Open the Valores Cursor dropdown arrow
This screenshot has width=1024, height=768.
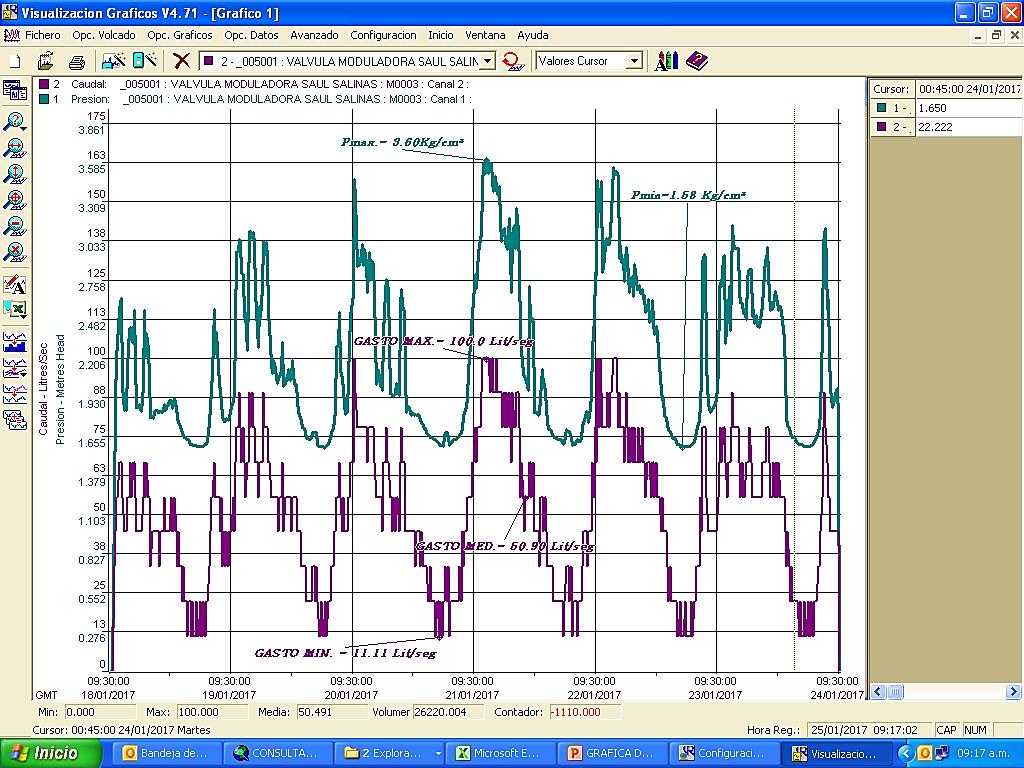634,61
